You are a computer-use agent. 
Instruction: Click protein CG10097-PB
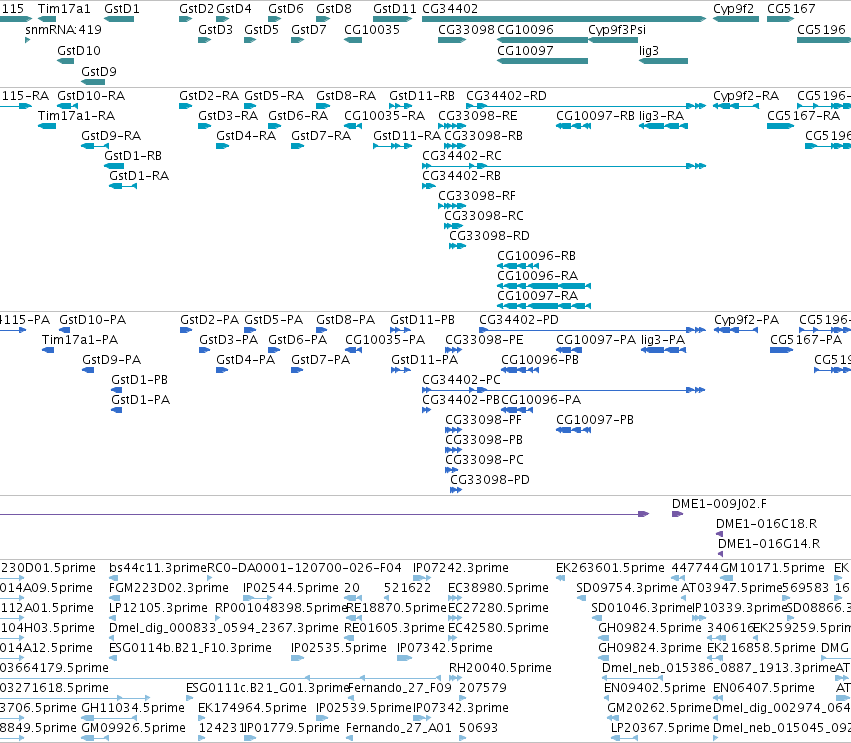pos(595,420)
